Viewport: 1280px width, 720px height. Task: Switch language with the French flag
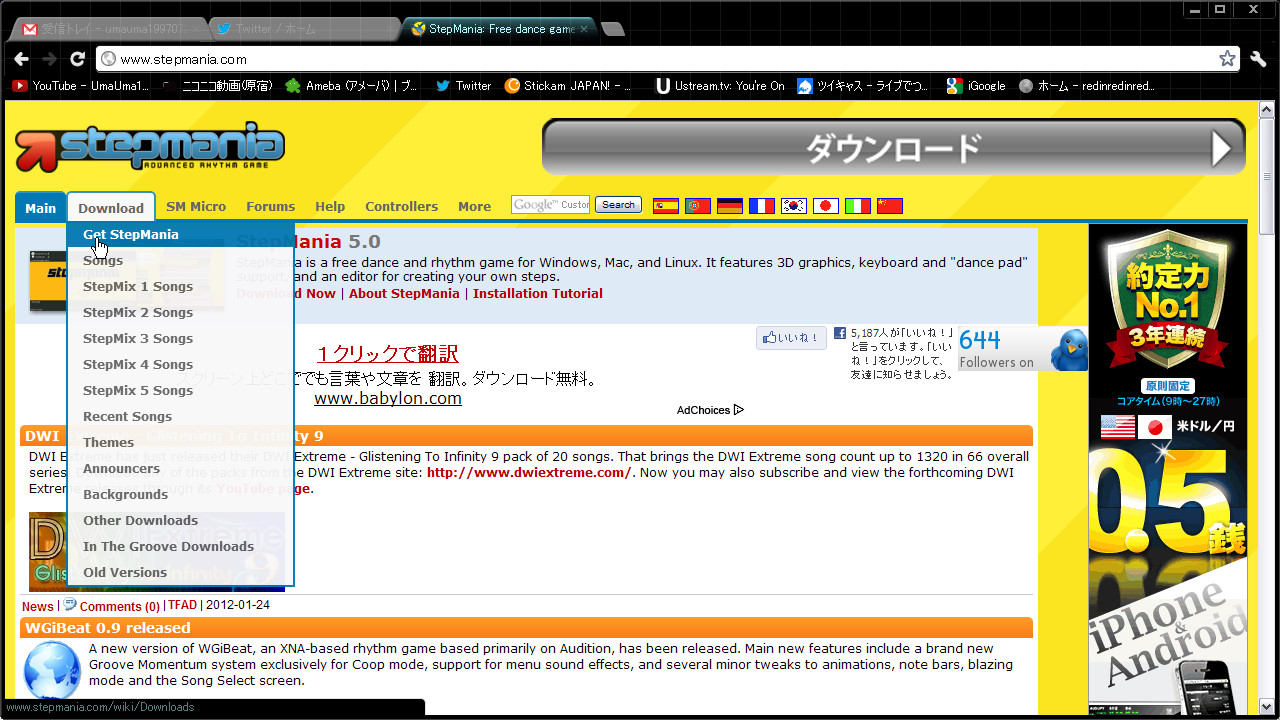click(x=762, y=206)
